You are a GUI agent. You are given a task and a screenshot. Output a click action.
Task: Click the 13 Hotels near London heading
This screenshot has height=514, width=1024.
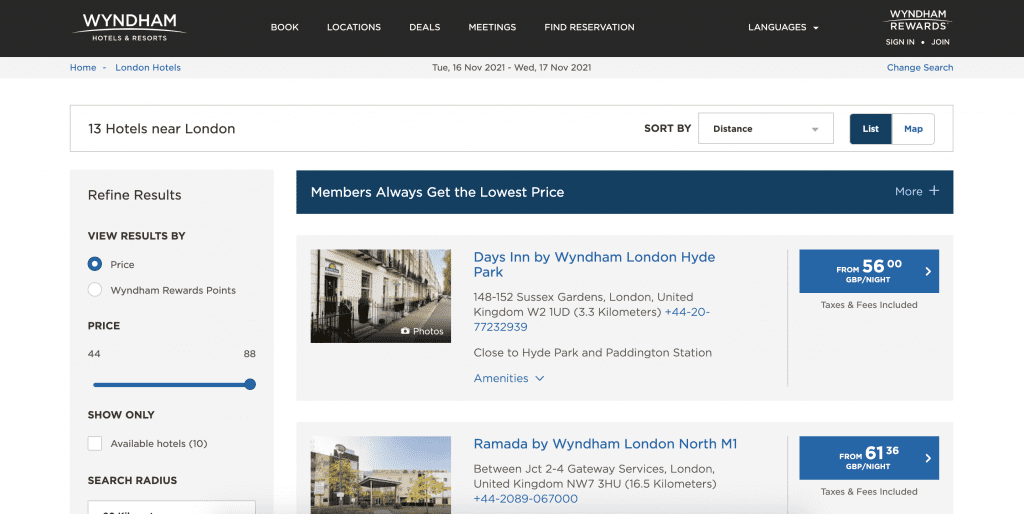[x=161, y=129]
